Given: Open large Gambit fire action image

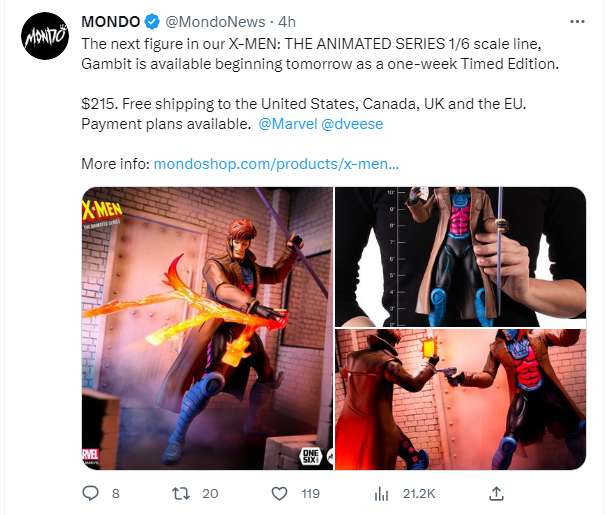Looking at the screenshot, I should coord(208,328).
